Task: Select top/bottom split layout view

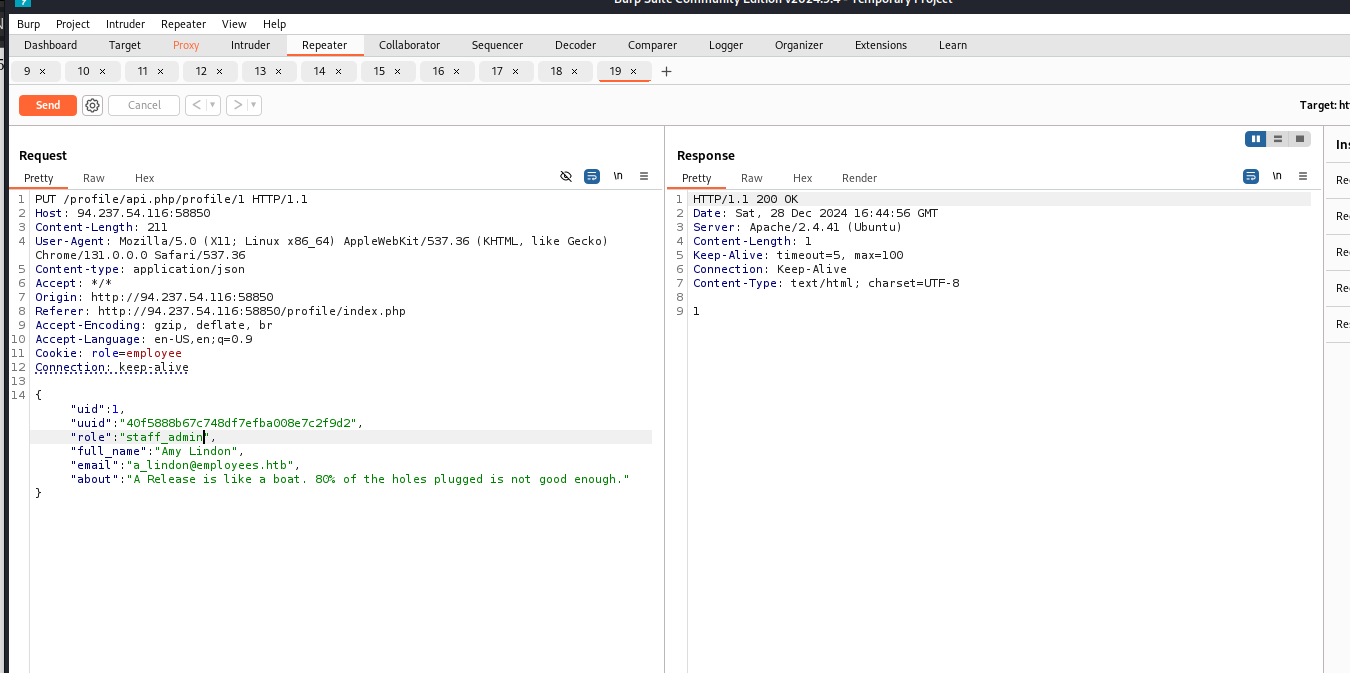Action: coord(1277,139)
